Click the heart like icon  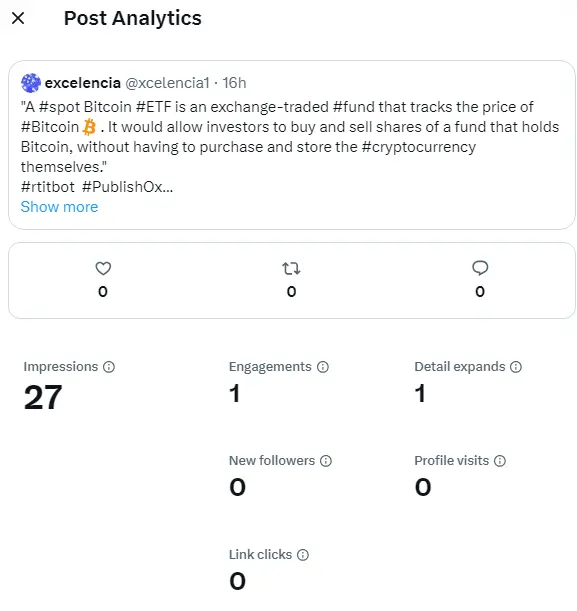point(103,268)
